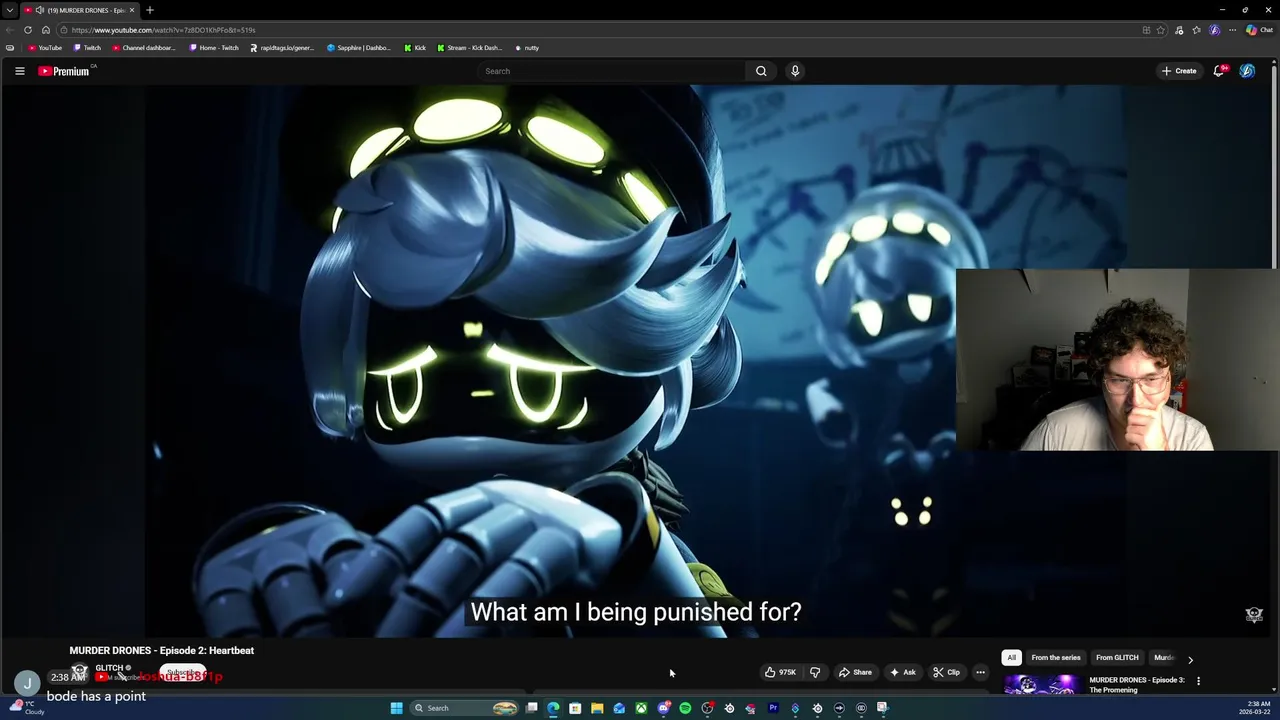The image size is (1280, 720).
Task: Open more actions ellipsis below video
Action: coord(980,672)
